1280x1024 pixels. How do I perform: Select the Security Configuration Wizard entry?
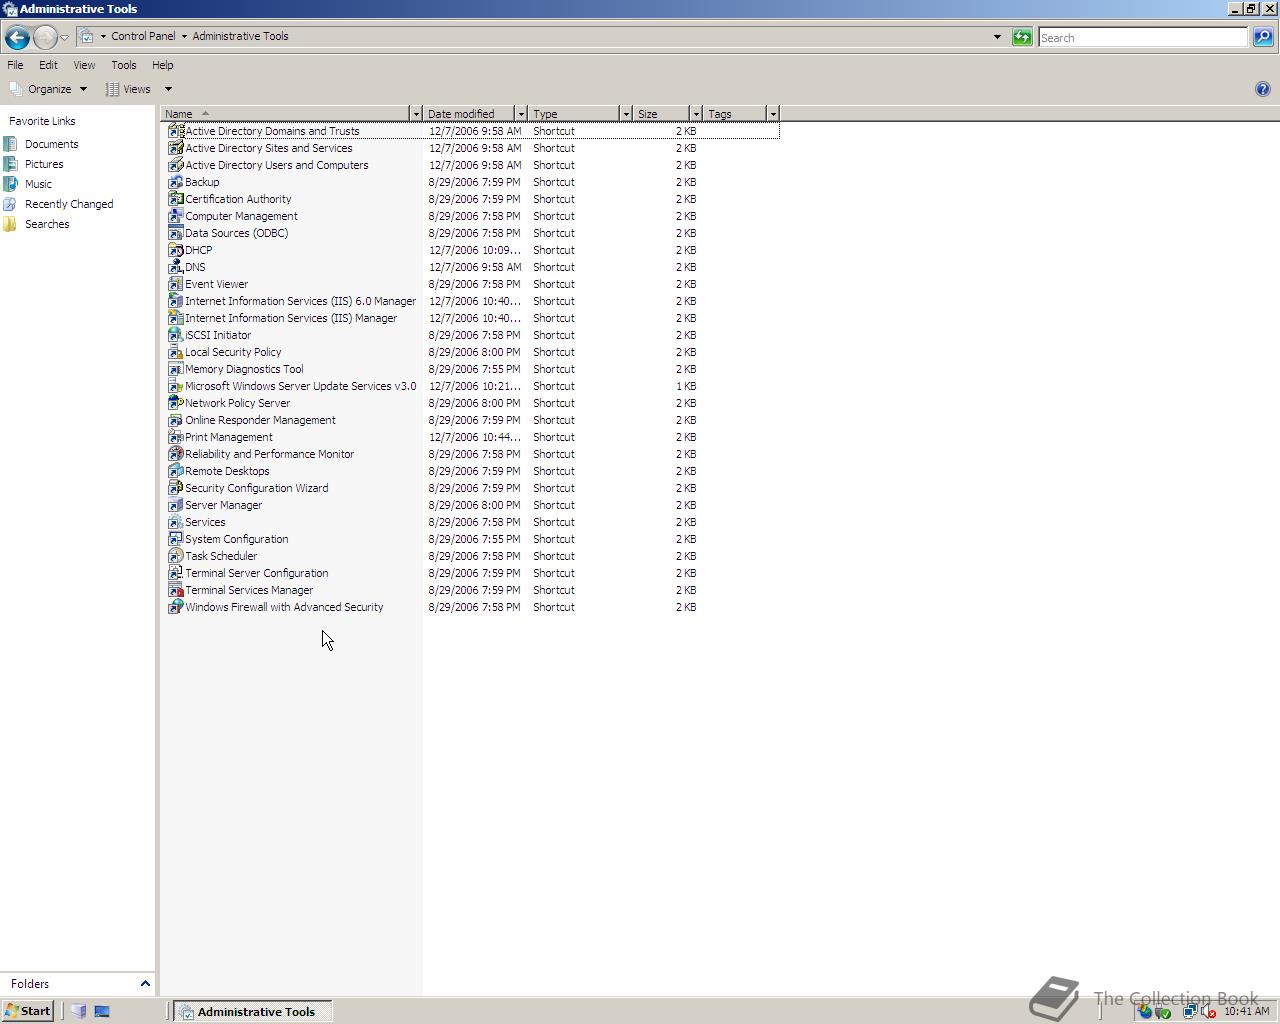(x=256, y=488)
